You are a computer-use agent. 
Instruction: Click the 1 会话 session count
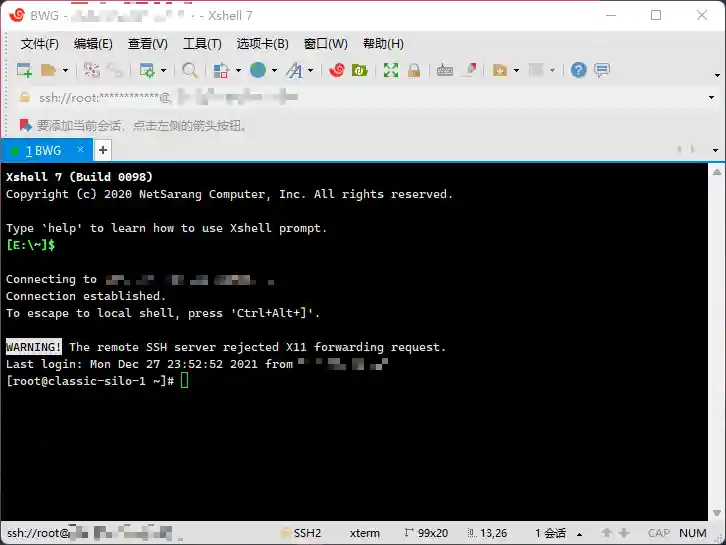click(551, 533)
